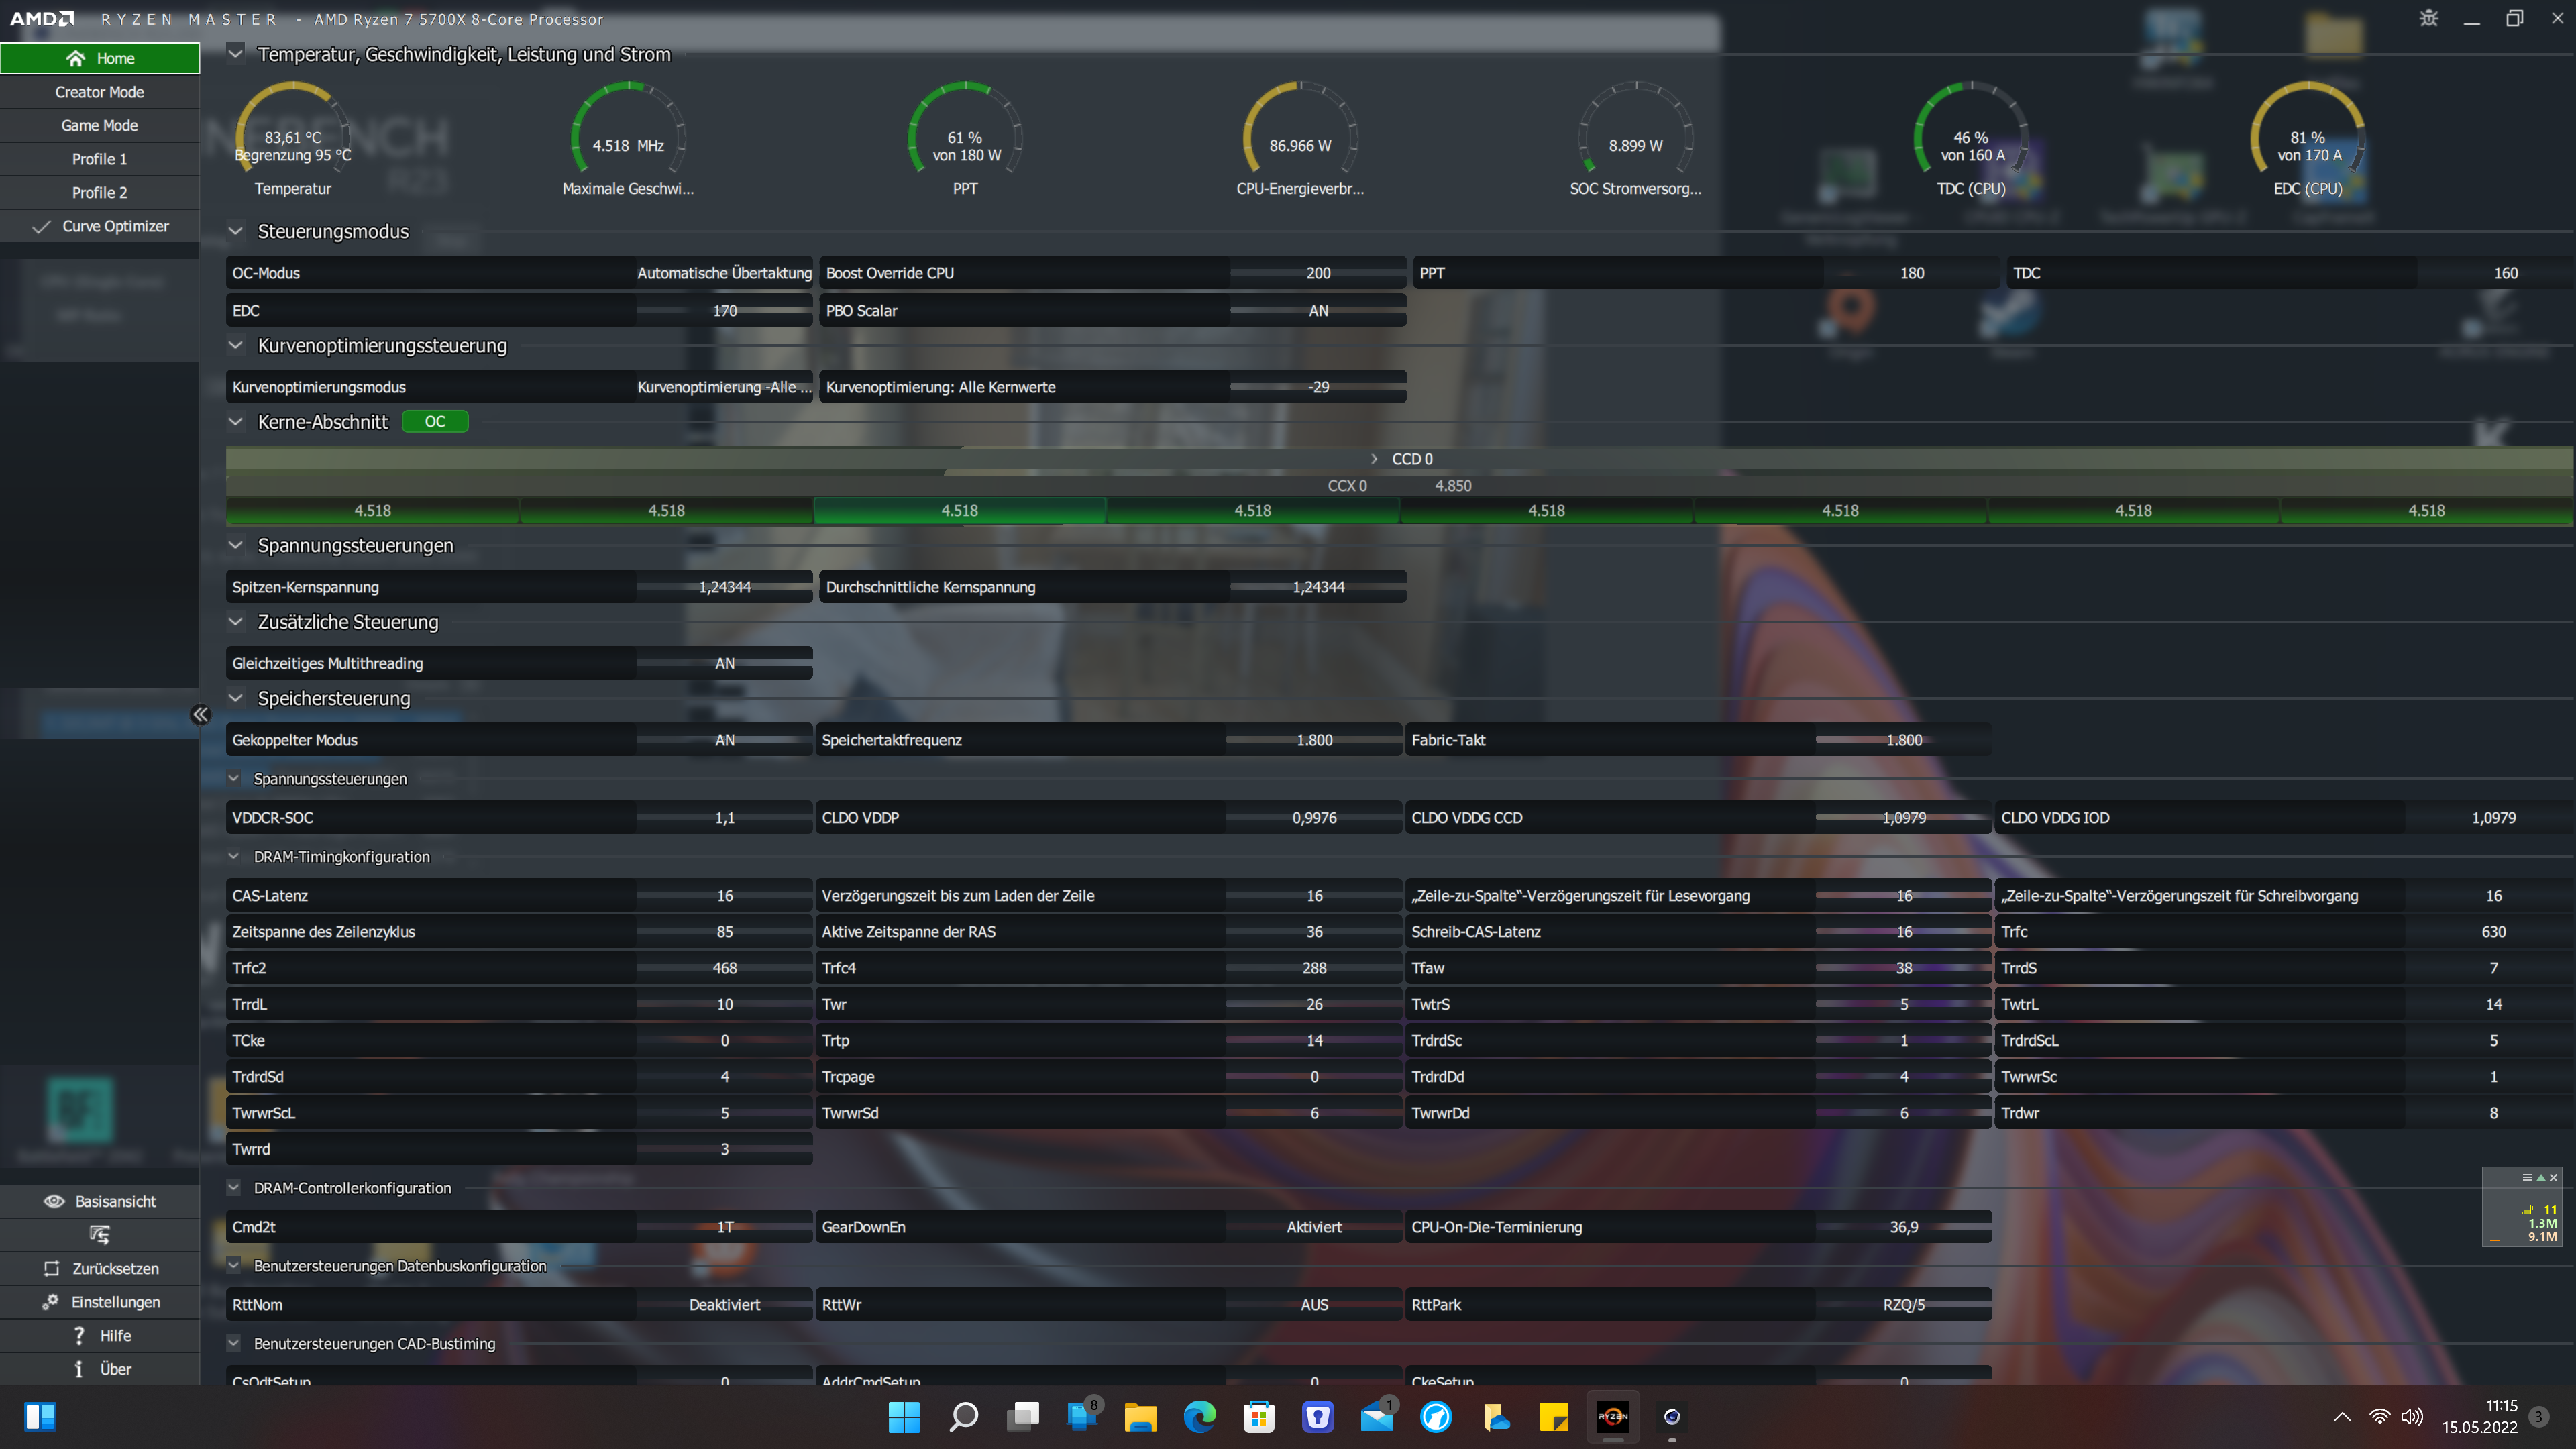This screenshot has width=2576, height=1449.
Task: Select the highlighted third core 4.518 cell
Action: [x=959, y=510]
